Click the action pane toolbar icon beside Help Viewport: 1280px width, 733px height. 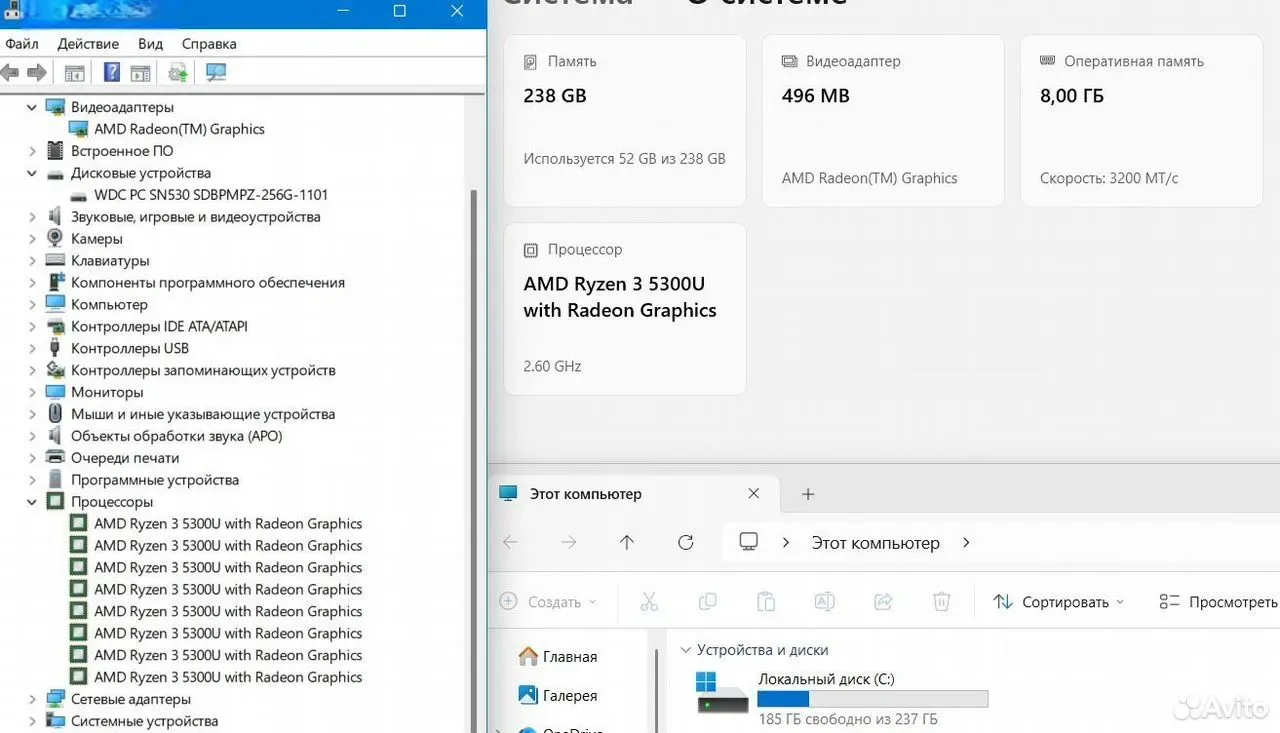tap(140, 73)
